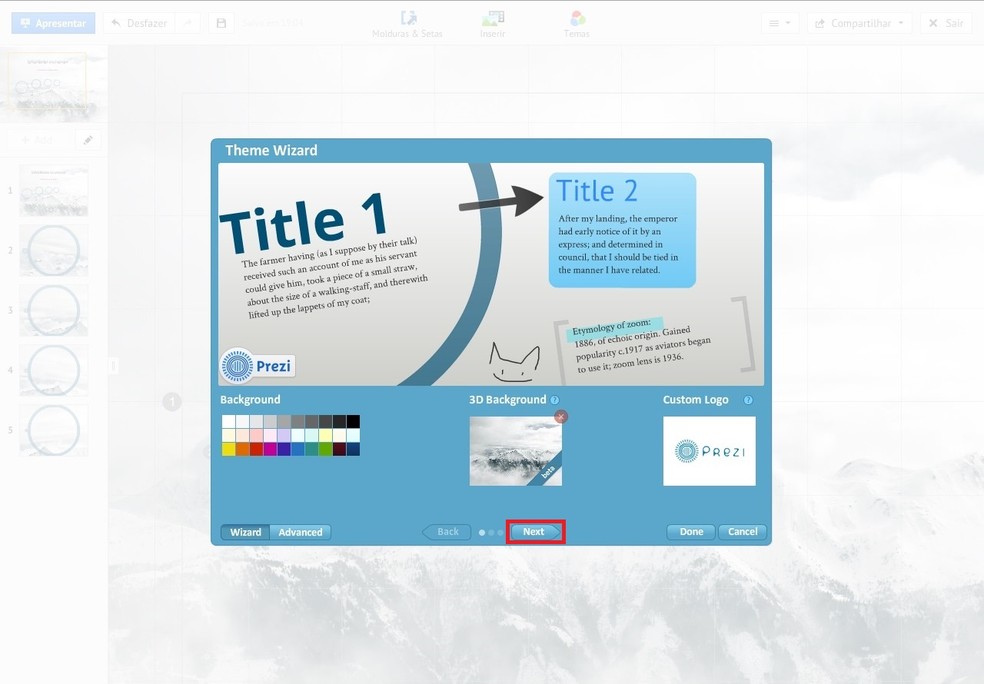Select the third wizard step dot
The width and height of the screenshot is (984, 684).
(x=500, y=532)
